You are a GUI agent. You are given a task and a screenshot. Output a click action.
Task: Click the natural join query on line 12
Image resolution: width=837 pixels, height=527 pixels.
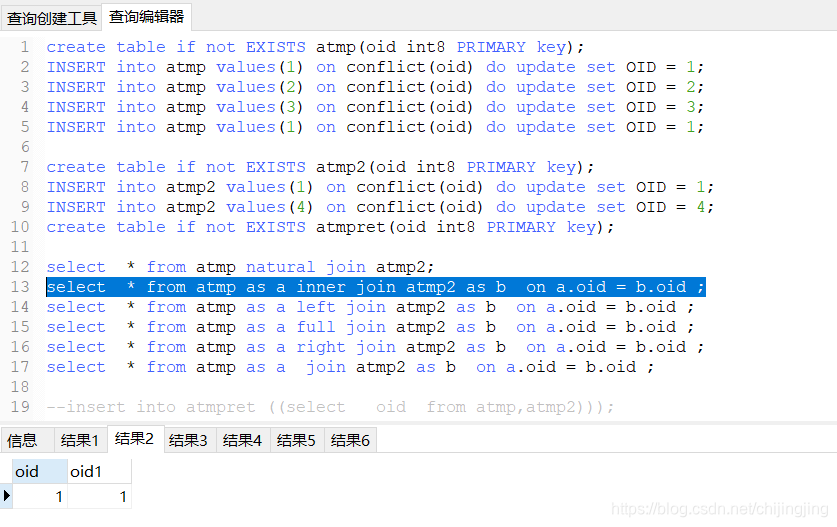[240, 267]
